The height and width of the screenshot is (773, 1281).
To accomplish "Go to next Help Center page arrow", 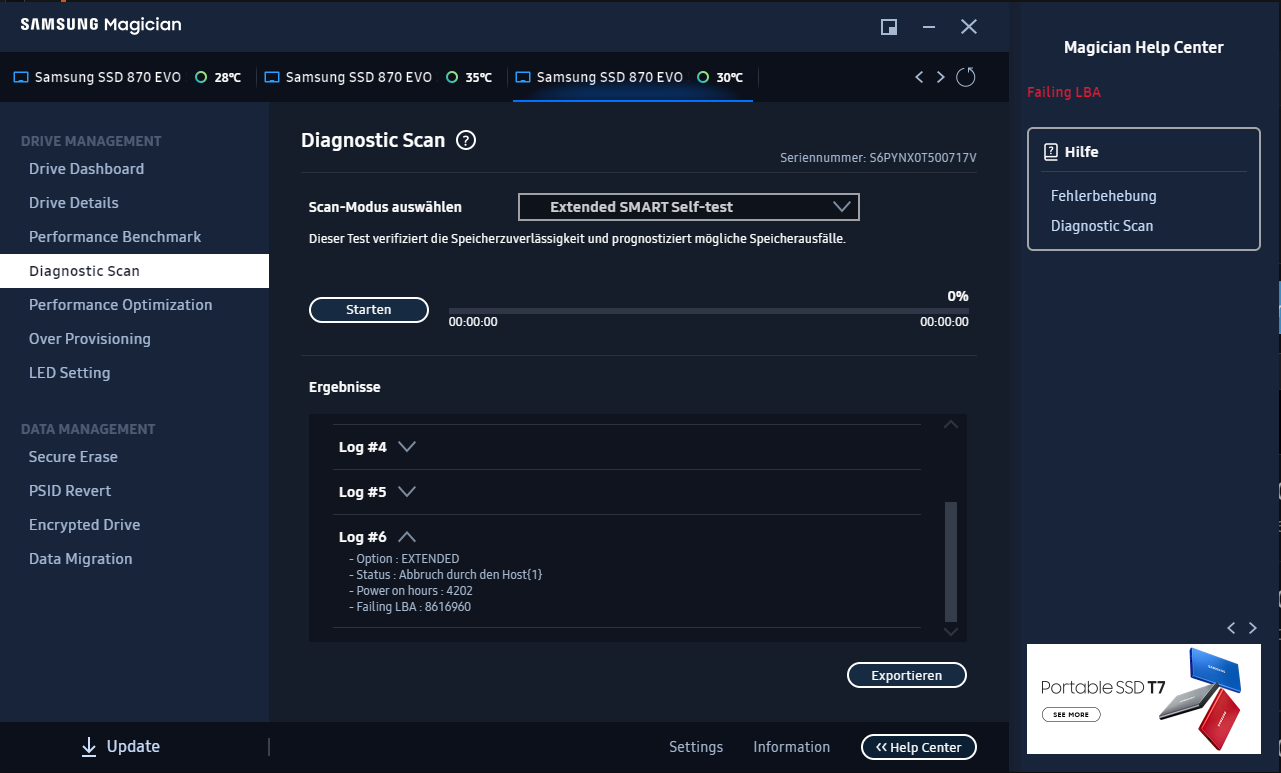I will pos(1252,628).
